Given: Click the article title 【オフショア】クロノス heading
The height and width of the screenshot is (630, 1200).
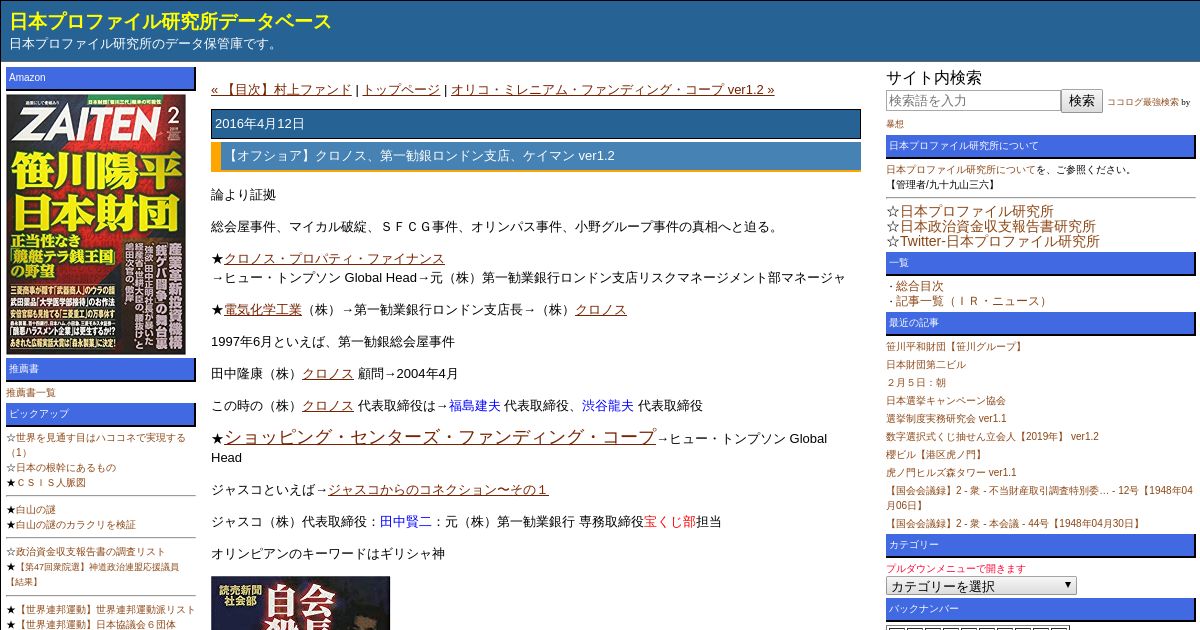Looking at the screenshot, I should (x=420, y=156).
